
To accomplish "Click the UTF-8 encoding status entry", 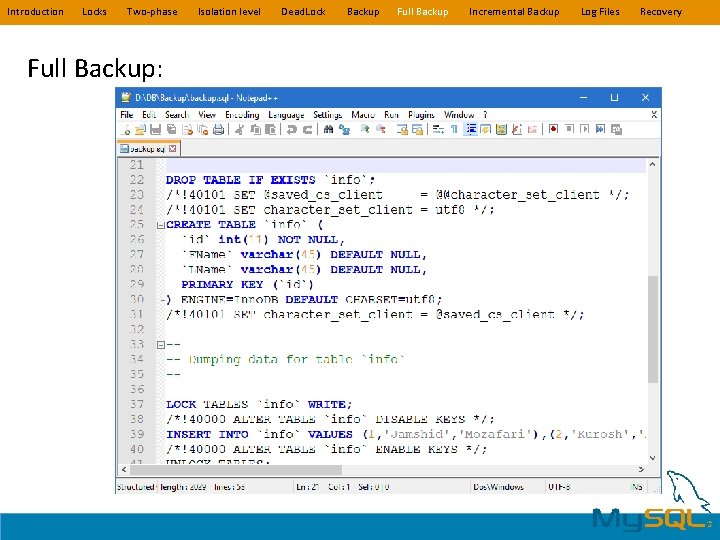I will (x=559, y=487).
